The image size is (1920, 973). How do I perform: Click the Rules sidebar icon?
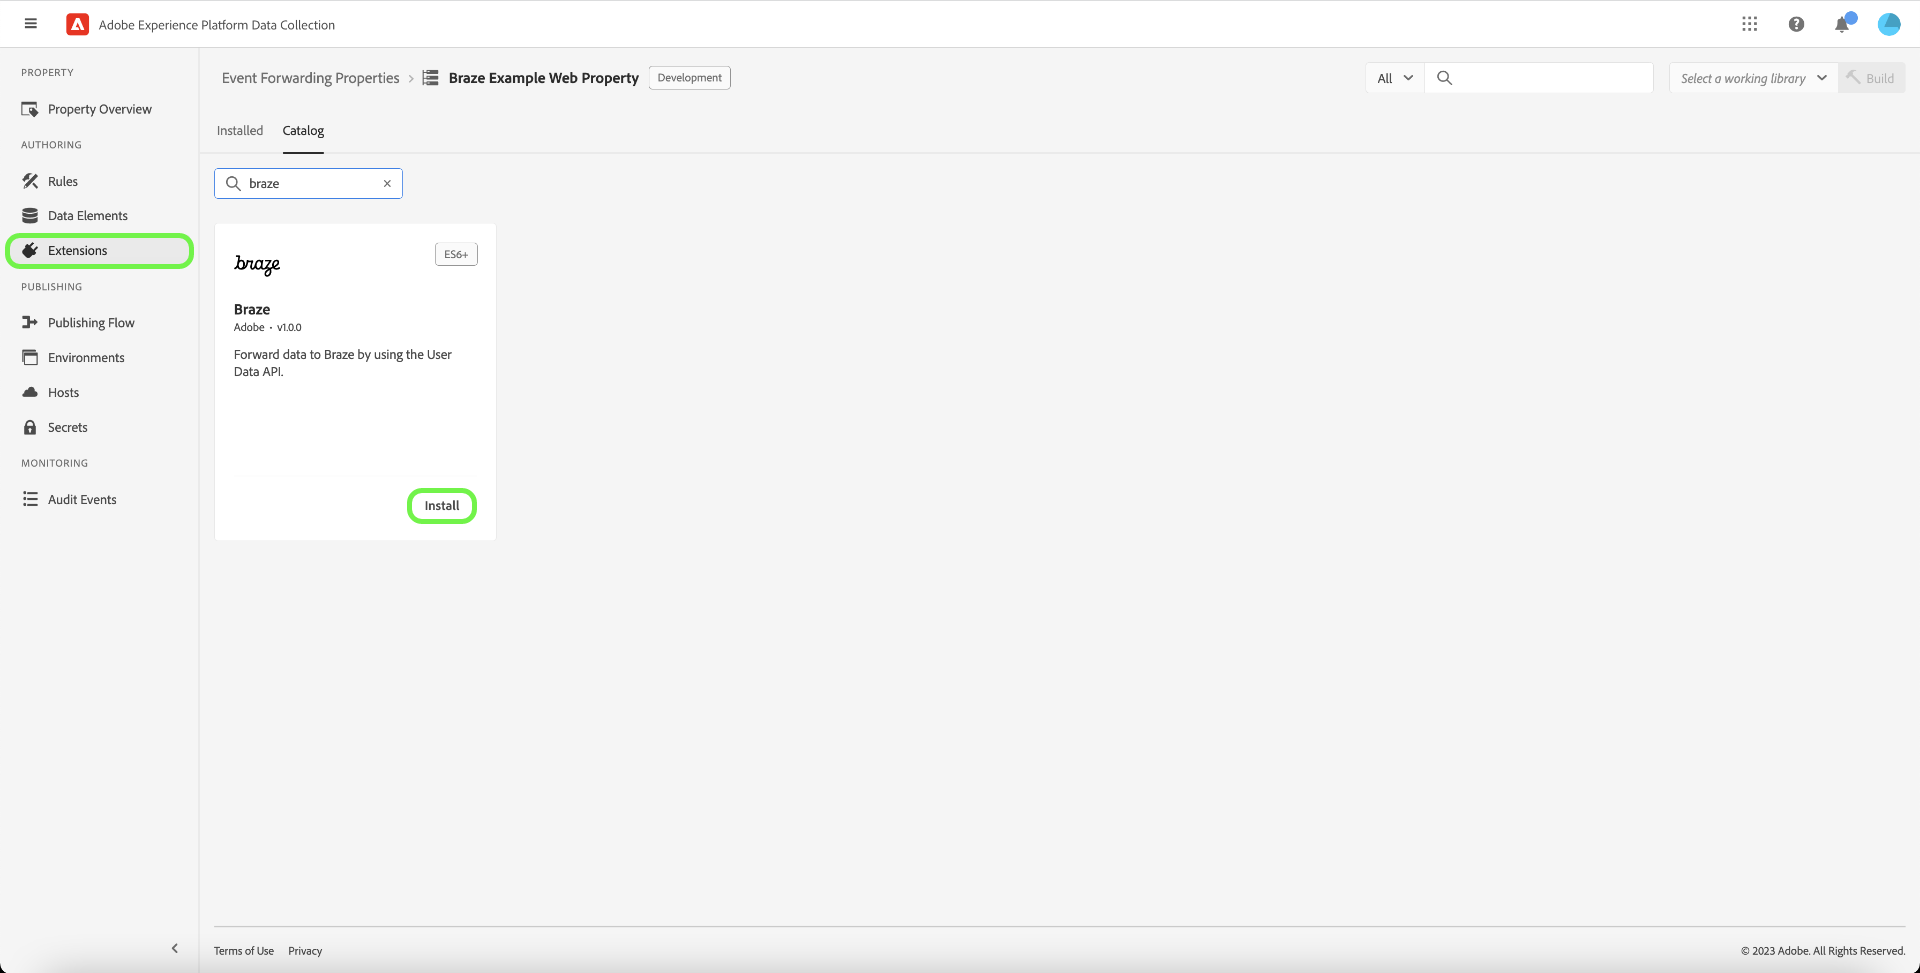(30, 181)
